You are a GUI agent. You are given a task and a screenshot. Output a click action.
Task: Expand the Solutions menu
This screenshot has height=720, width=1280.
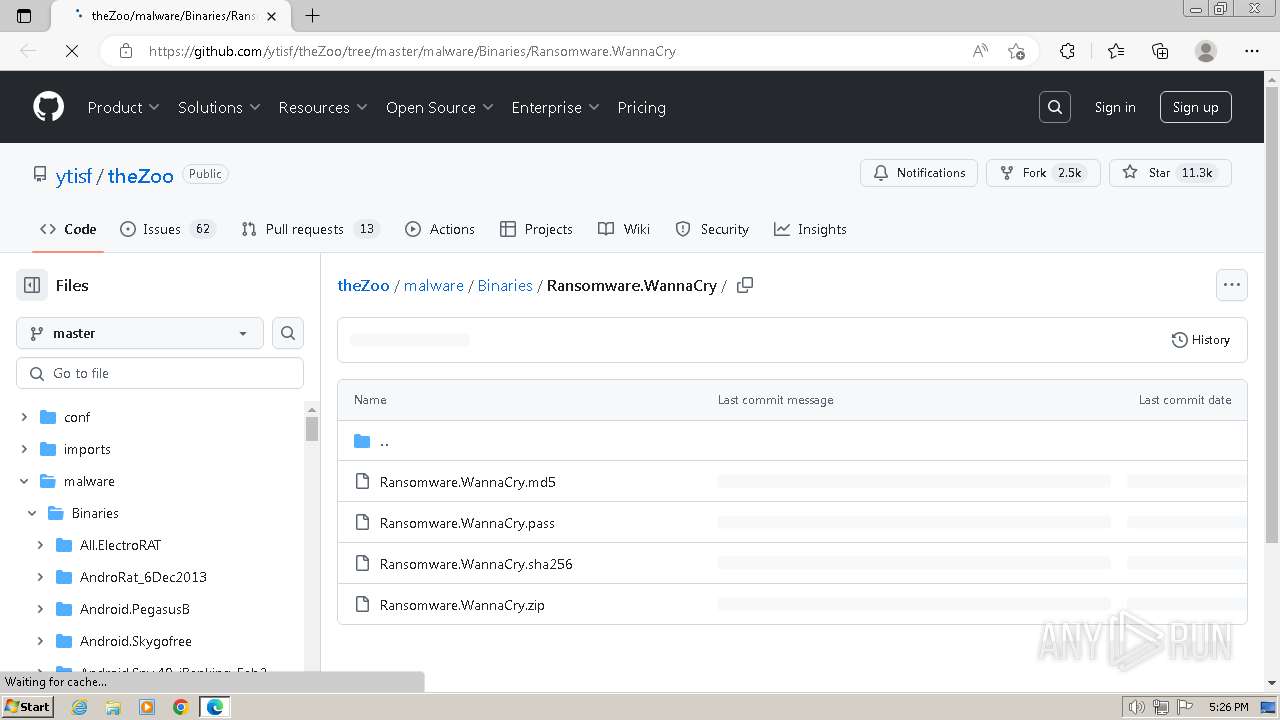click(x=219, y=107)
